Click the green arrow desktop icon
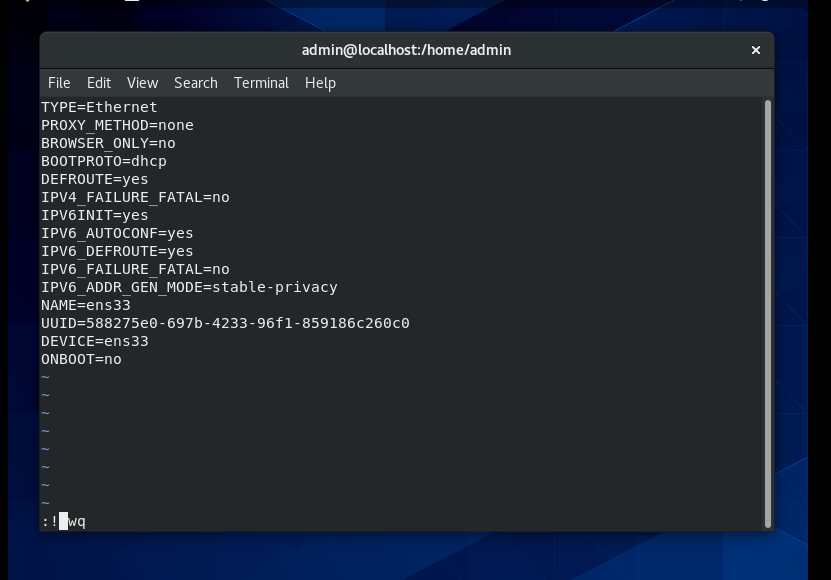 click(x=28, y=4)
